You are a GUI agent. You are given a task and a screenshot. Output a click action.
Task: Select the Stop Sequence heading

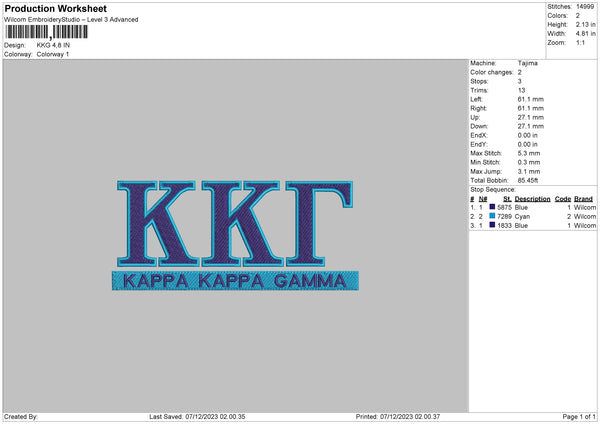492,187
